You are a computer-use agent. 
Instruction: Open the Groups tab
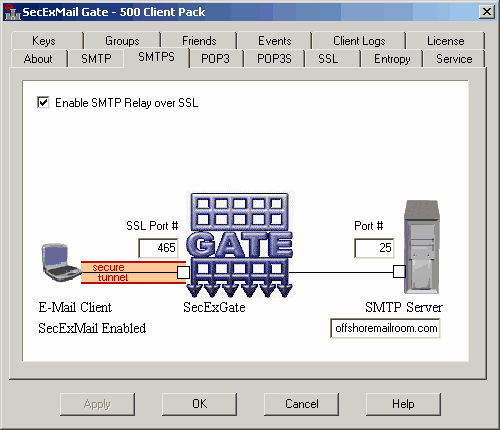coord(122,41)
